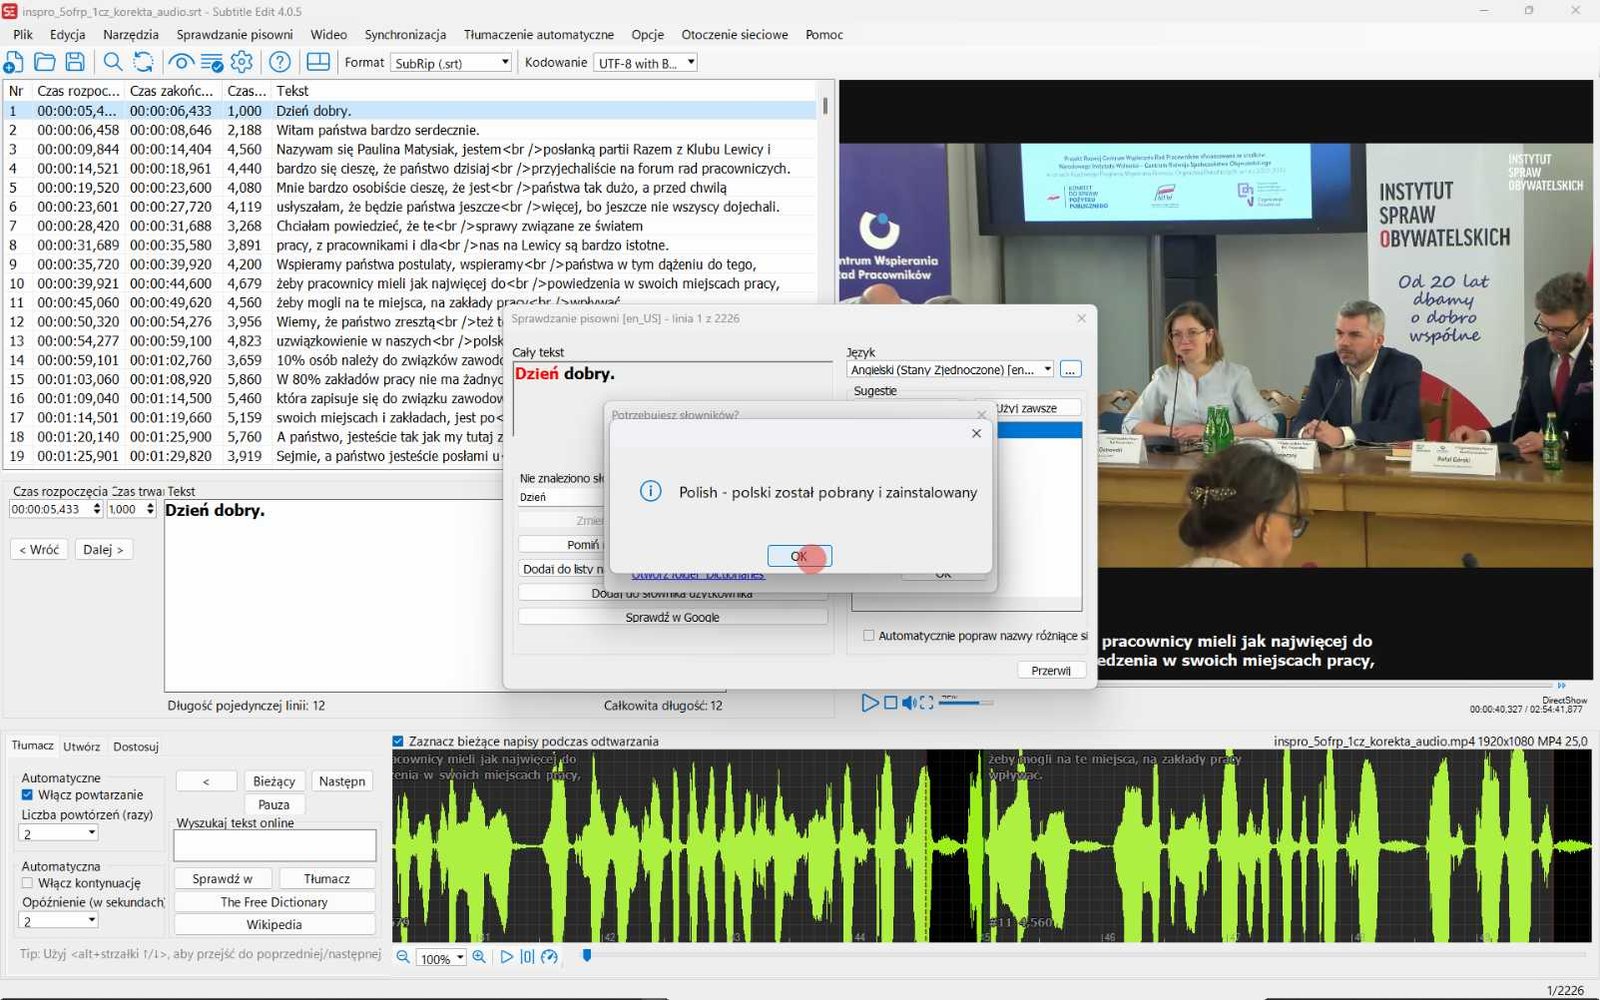This screenshot has height=1000, width=1600.
Task: Click the waveform position slider handle
Action: 587,956
